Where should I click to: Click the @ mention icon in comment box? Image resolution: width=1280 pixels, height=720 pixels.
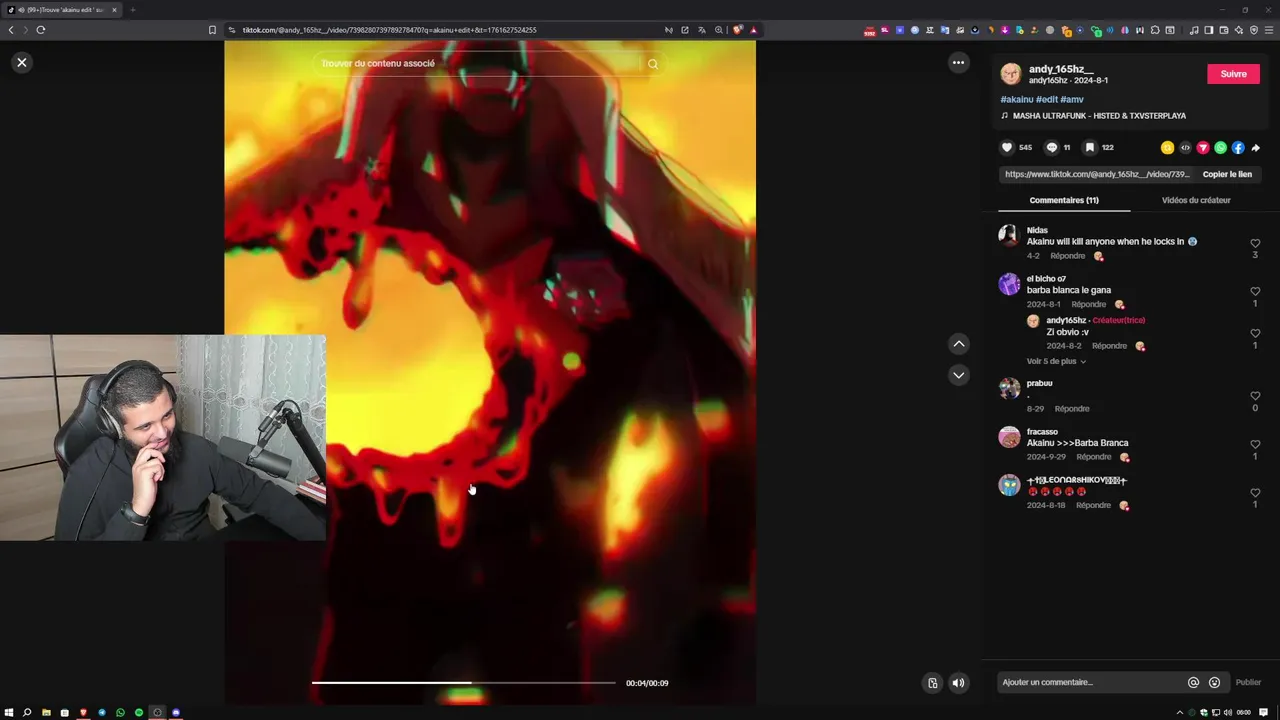[x=1193, y=682]
